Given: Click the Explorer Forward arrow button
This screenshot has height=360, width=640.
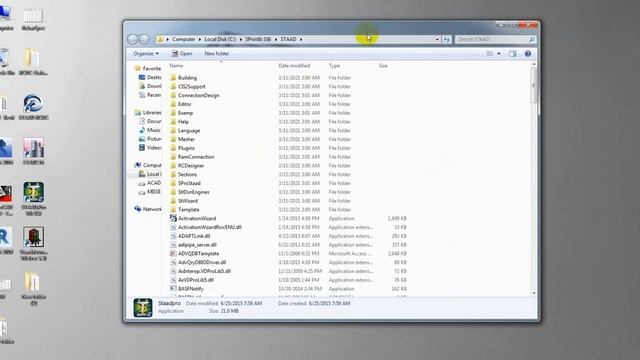Looking at the screenshot, I should coord(144,39).
